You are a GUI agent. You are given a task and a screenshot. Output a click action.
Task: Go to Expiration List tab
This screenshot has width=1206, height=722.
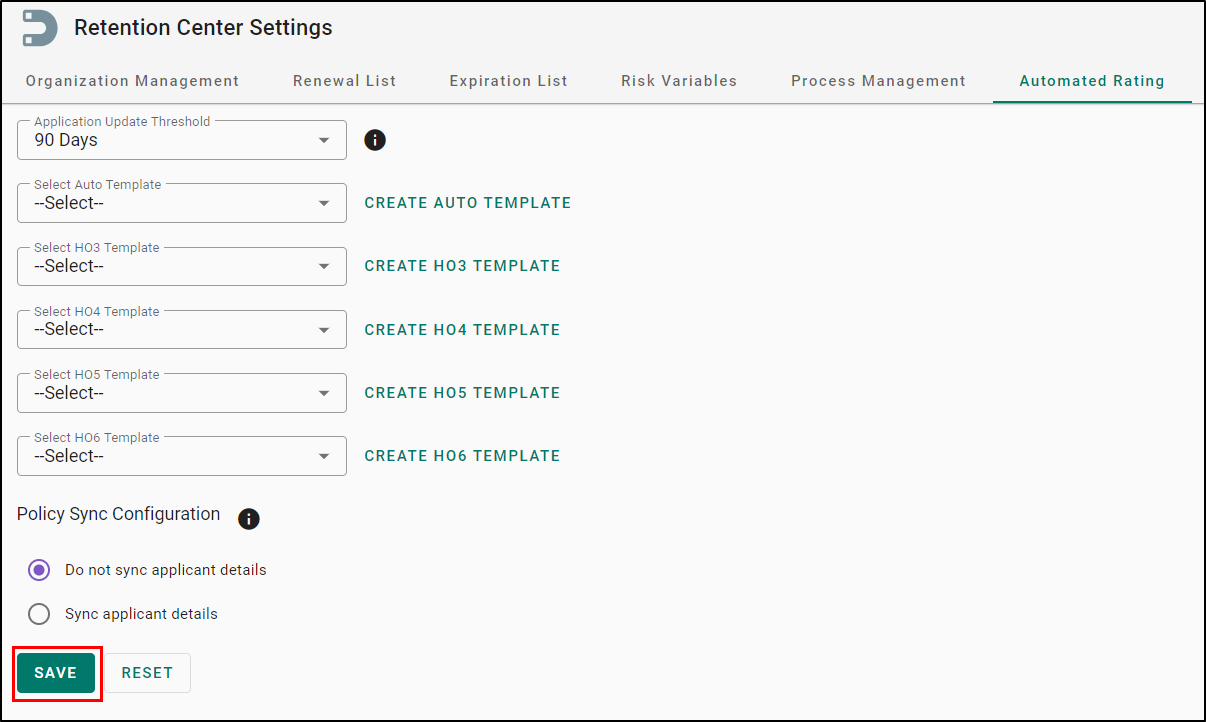click(508, 81)
